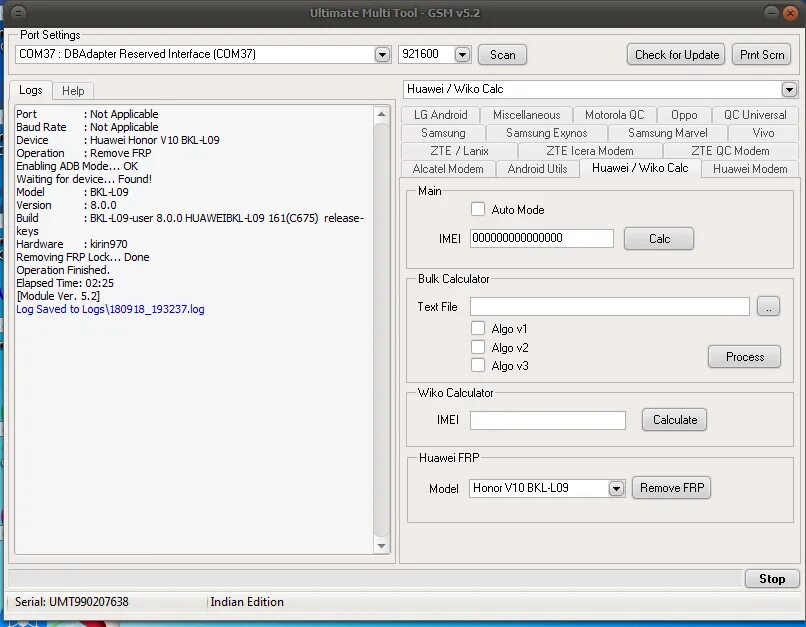
Task: Click the log scrollbar down arrow
Action: pyautogui.click(x=381, y=546)
